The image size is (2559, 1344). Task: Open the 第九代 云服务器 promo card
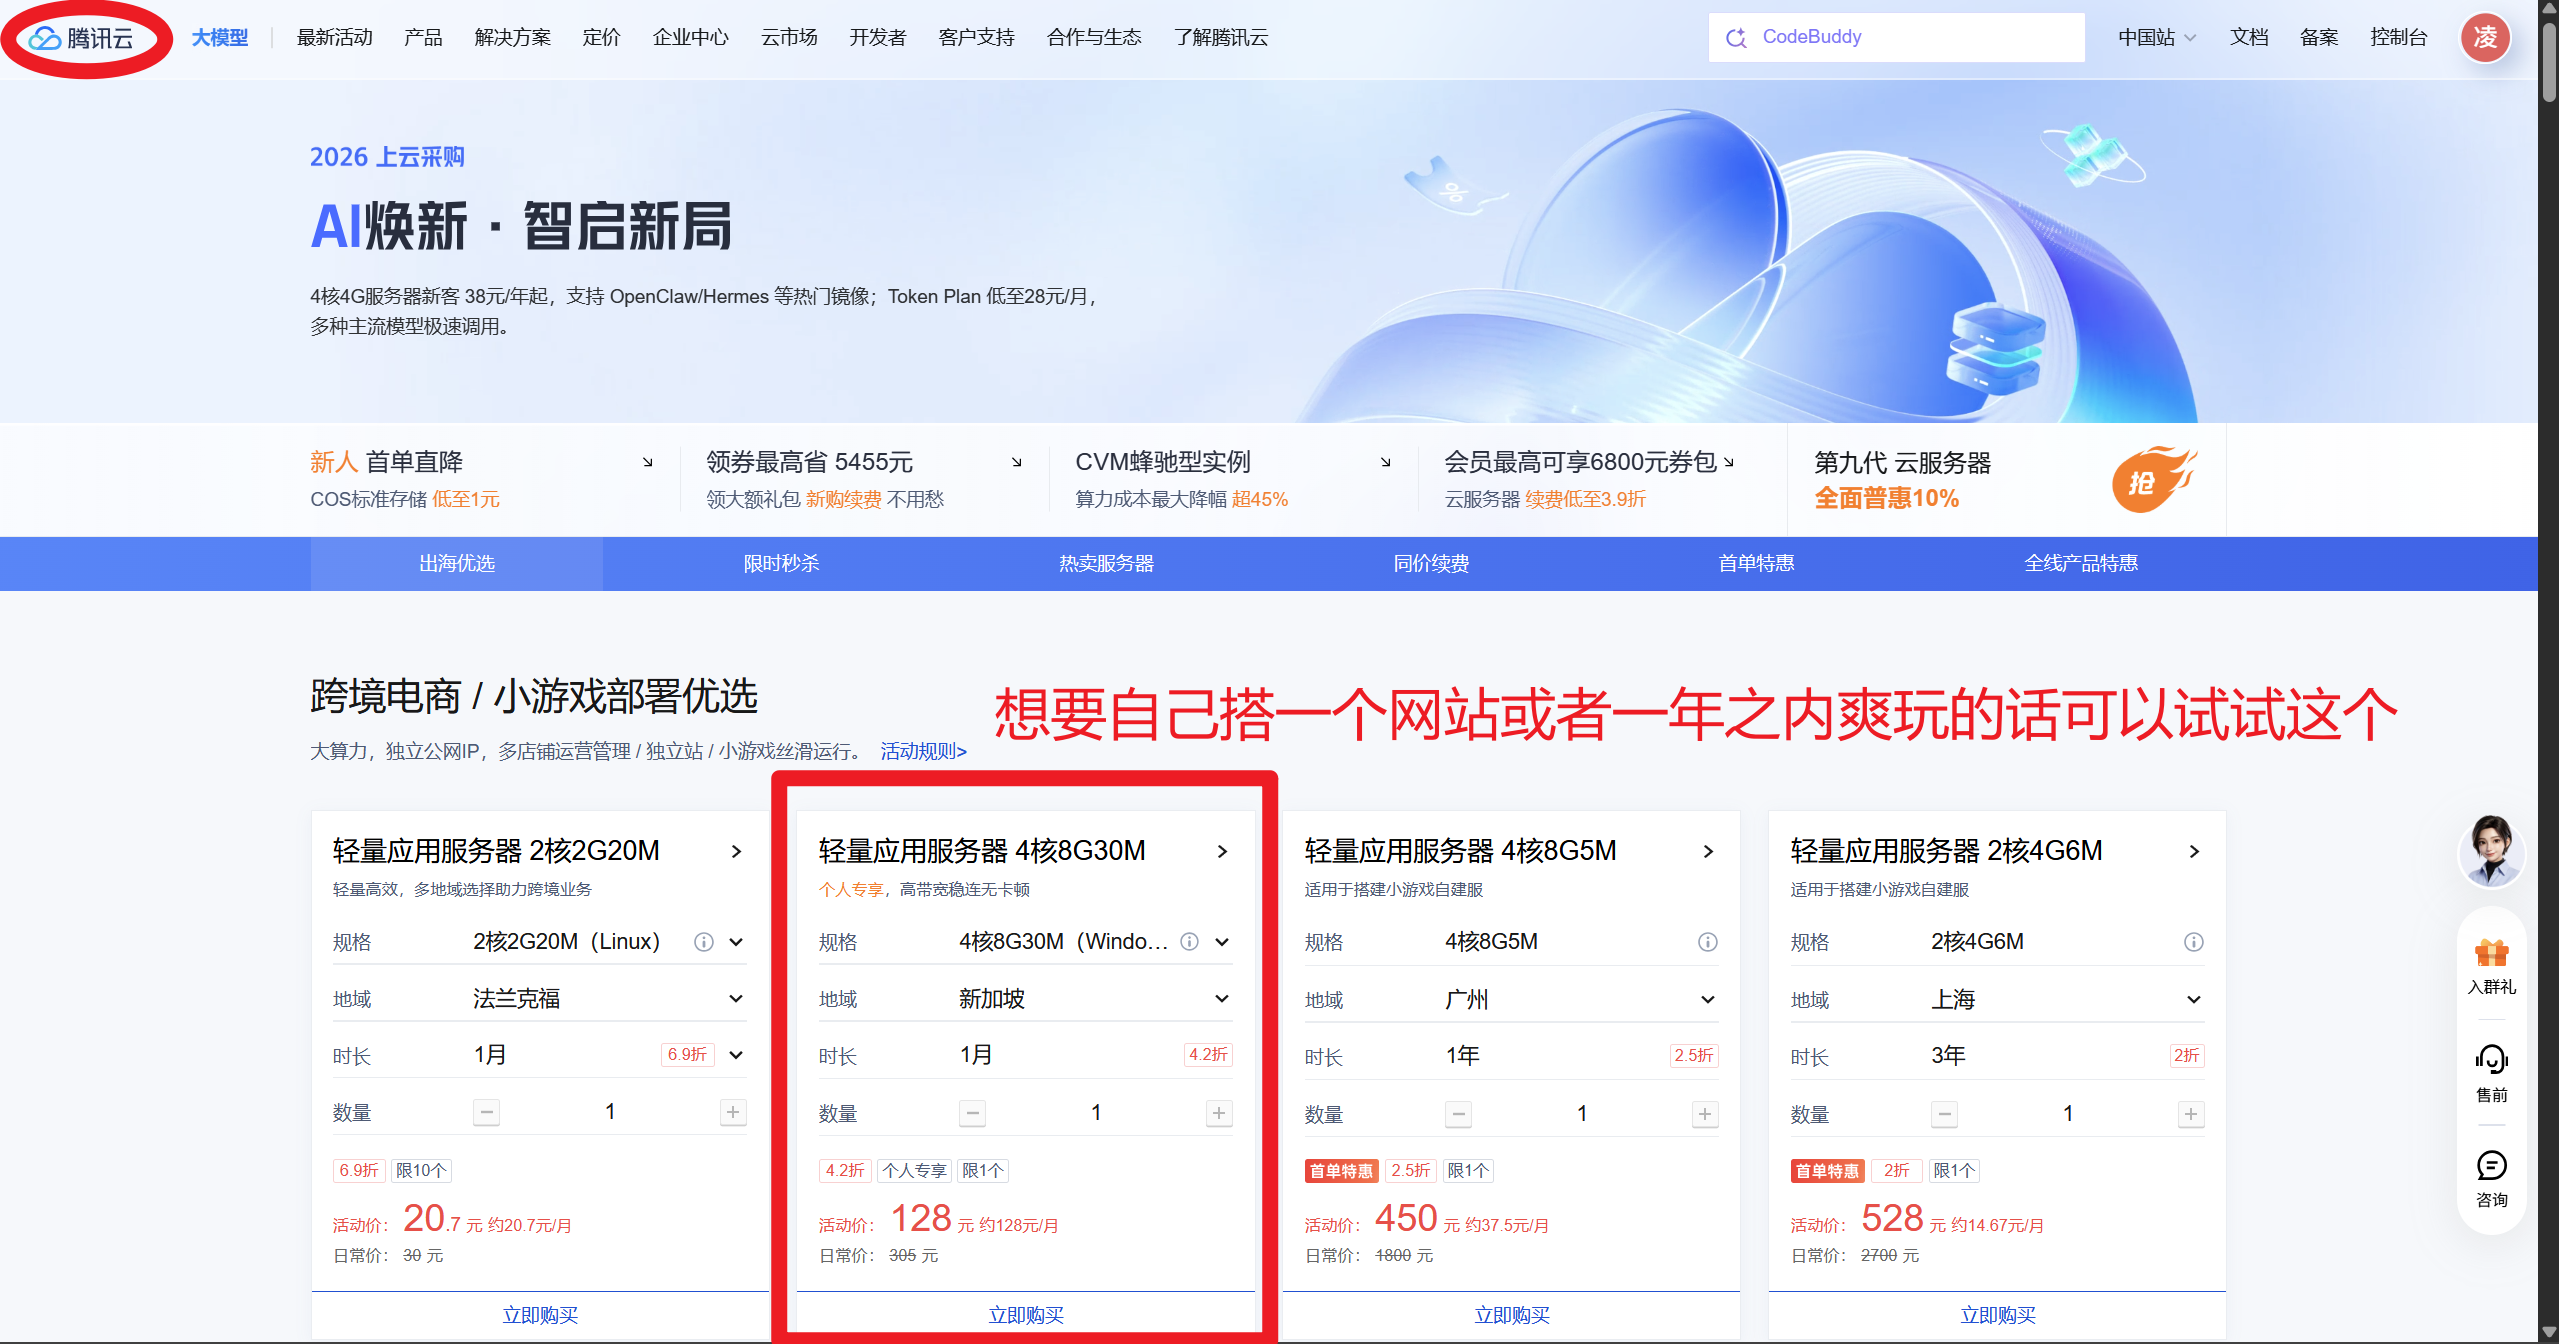2006,479
